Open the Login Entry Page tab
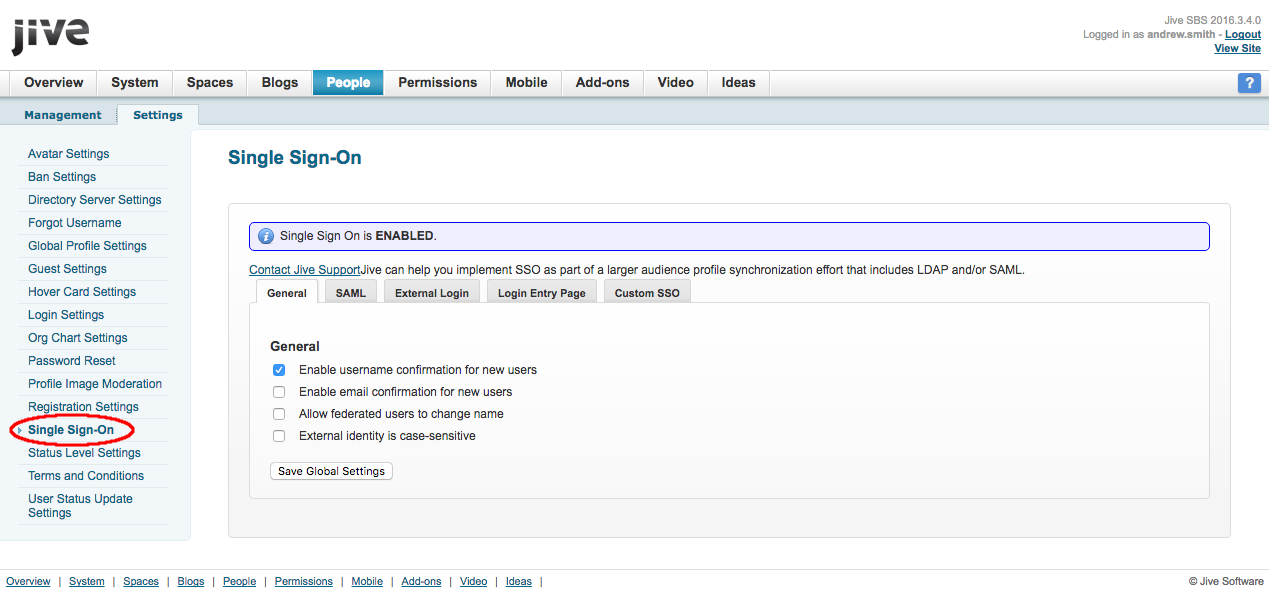Viewport: 1269px width, 597px height. tap(542, 292)
